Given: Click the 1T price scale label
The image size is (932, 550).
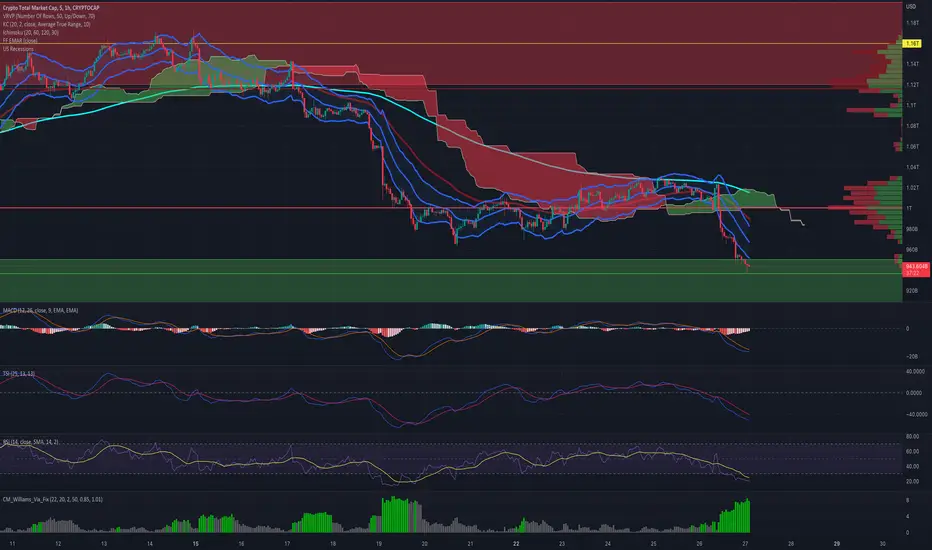Looking at the screenshot, I should (909, 208).
